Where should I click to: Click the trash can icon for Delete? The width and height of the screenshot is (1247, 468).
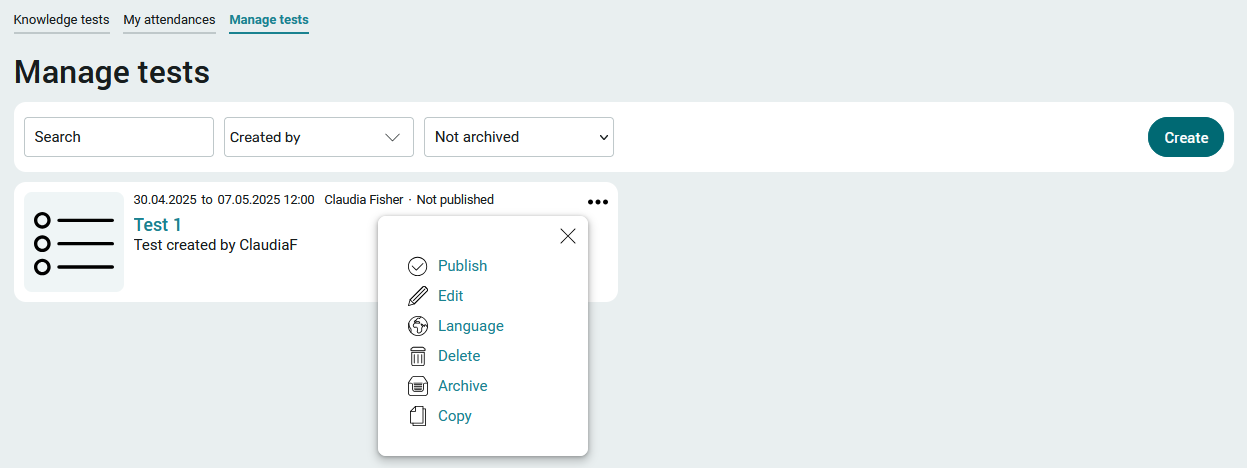(x=418, y=356)
